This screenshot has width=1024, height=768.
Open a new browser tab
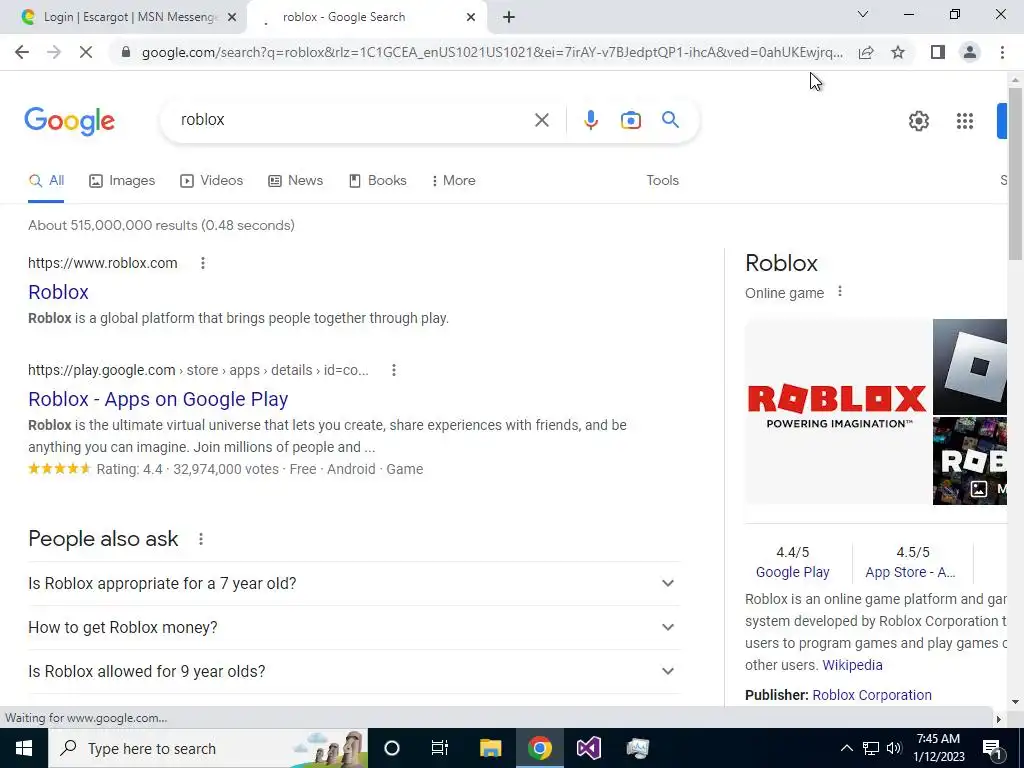coord(509,17)
